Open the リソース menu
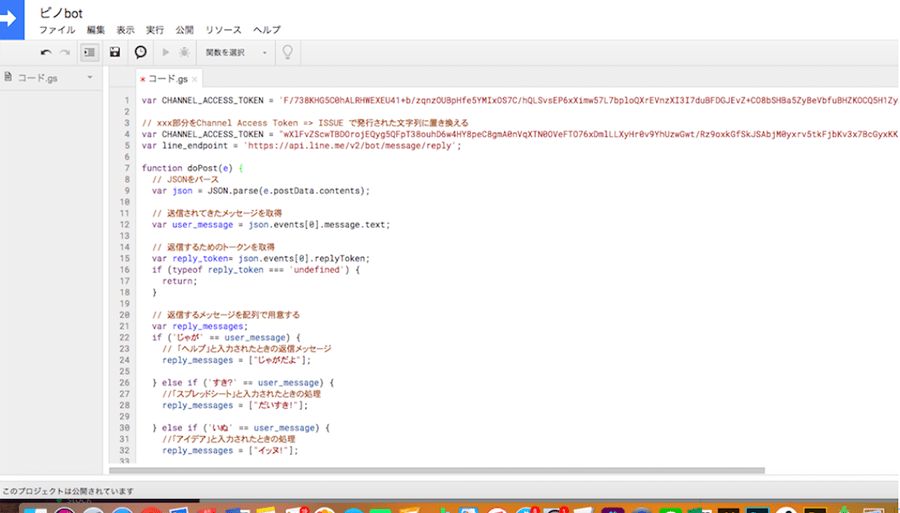900x513 pixels. coord(223,30)
